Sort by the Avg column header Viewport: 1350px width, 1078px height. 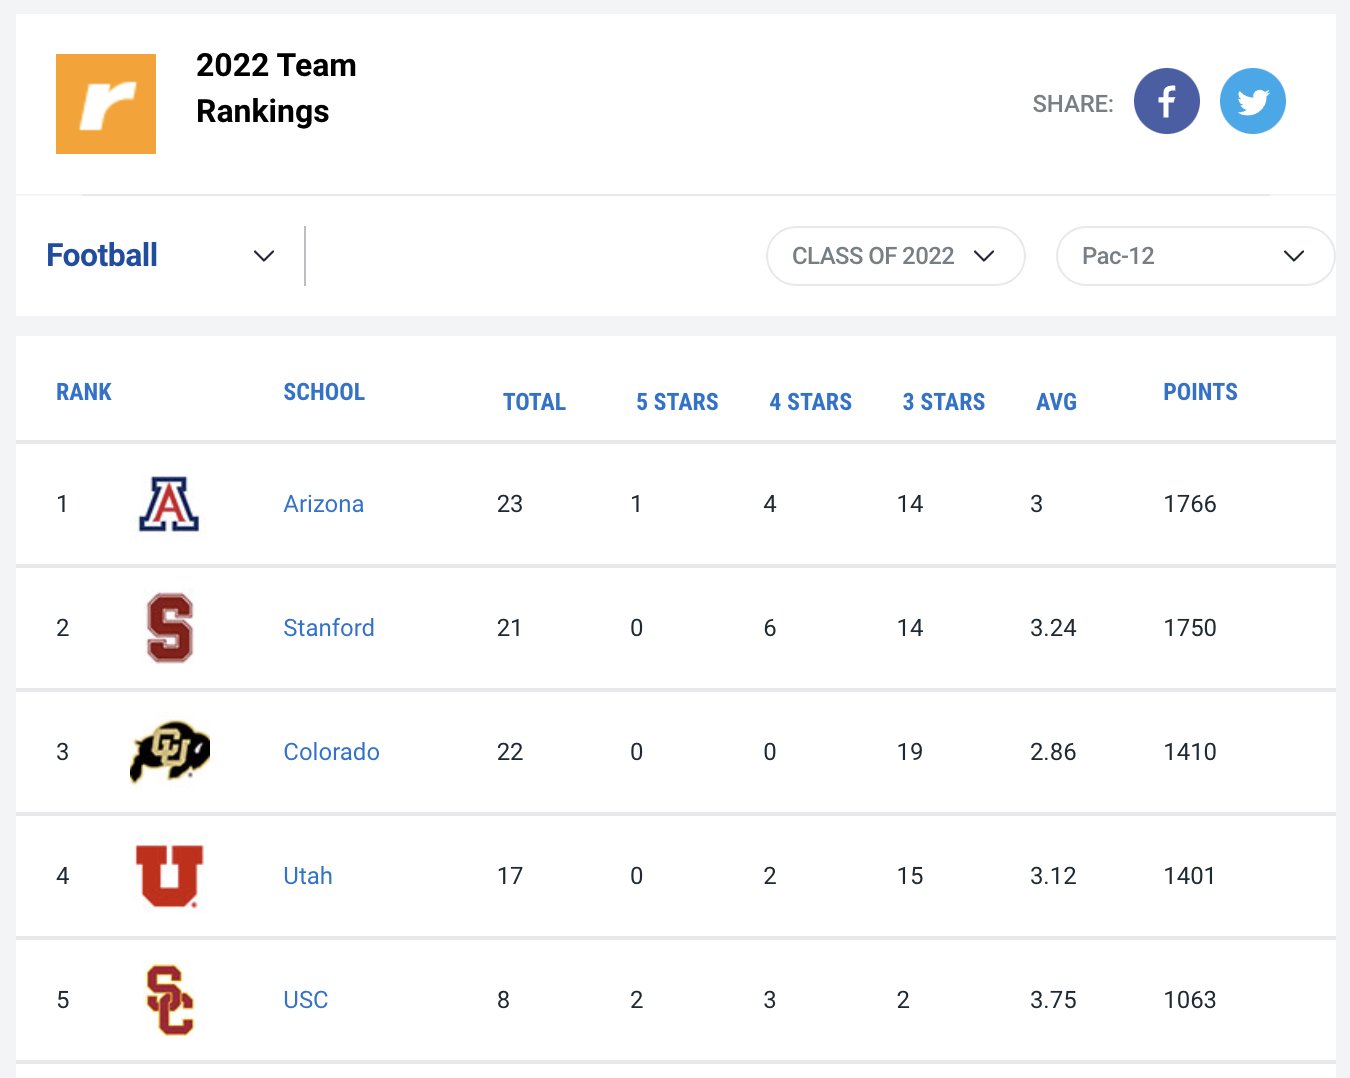[x=1056, y=402]
